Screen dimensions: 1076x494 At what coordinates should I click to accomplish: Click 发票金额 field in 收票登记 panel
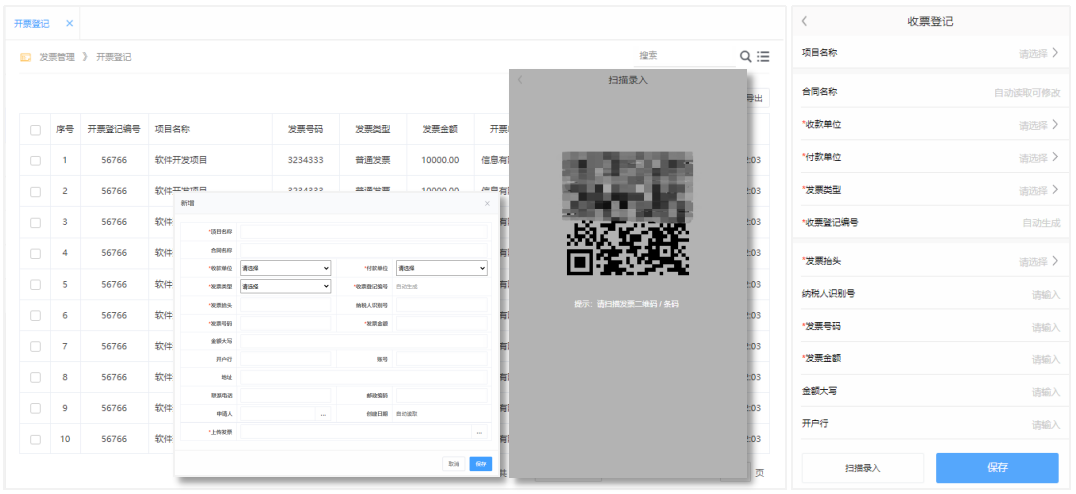931,358
